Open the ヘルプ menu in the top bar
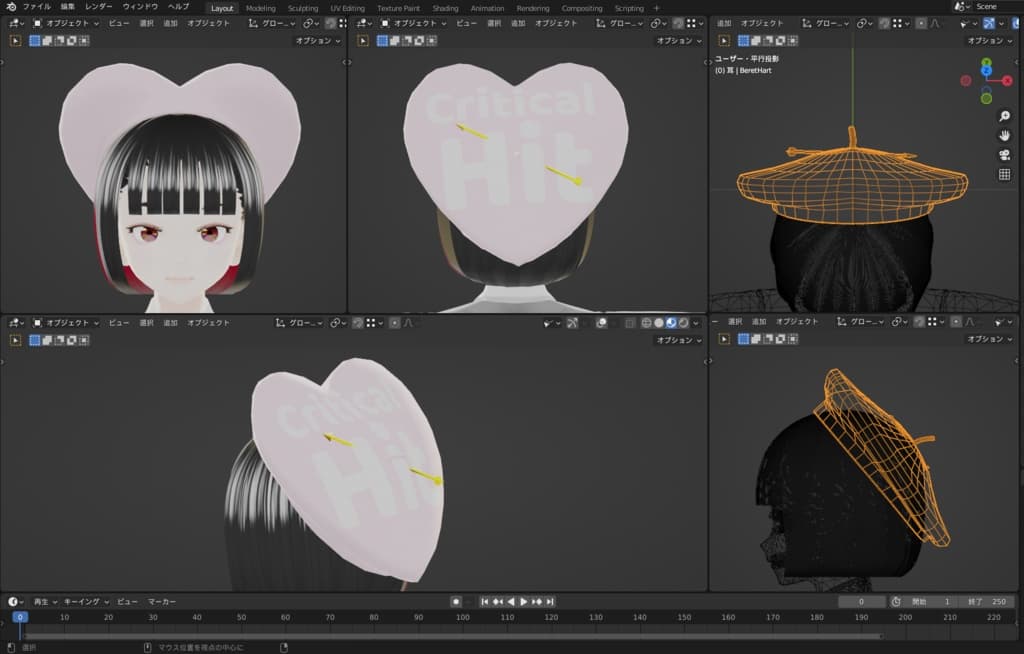 178,7
